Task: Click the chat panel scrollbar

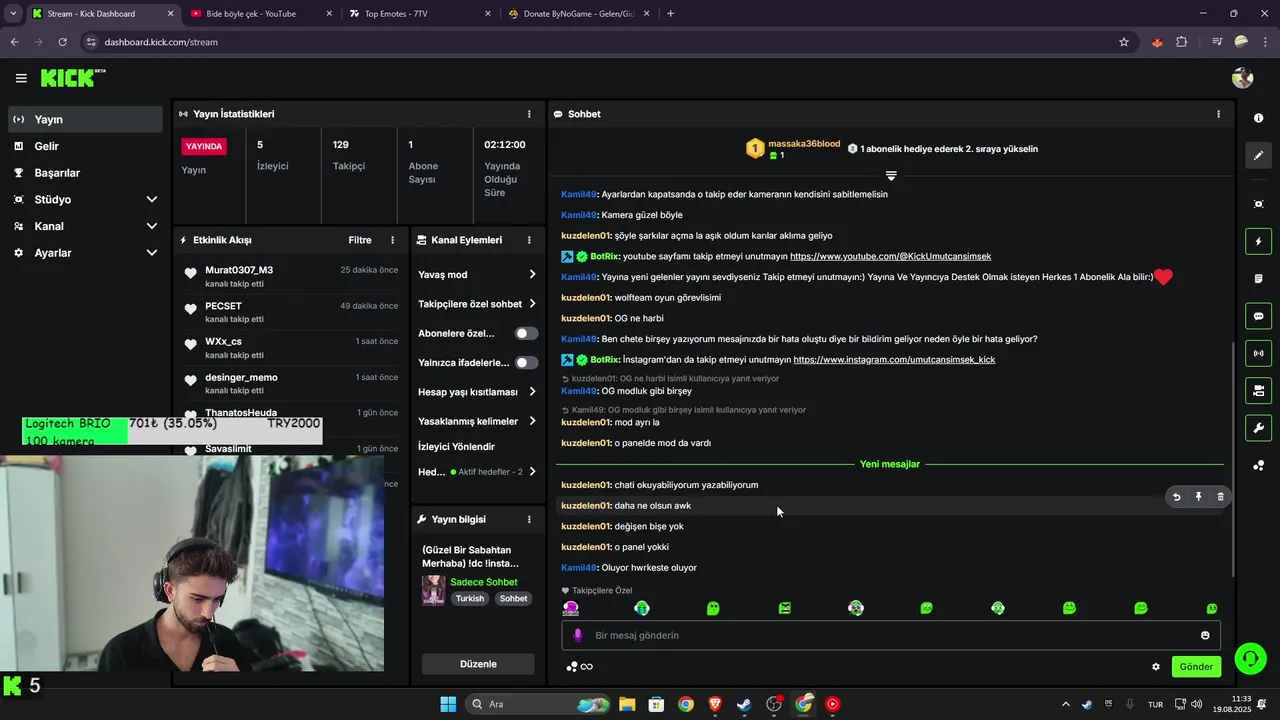Action: 1232,459
